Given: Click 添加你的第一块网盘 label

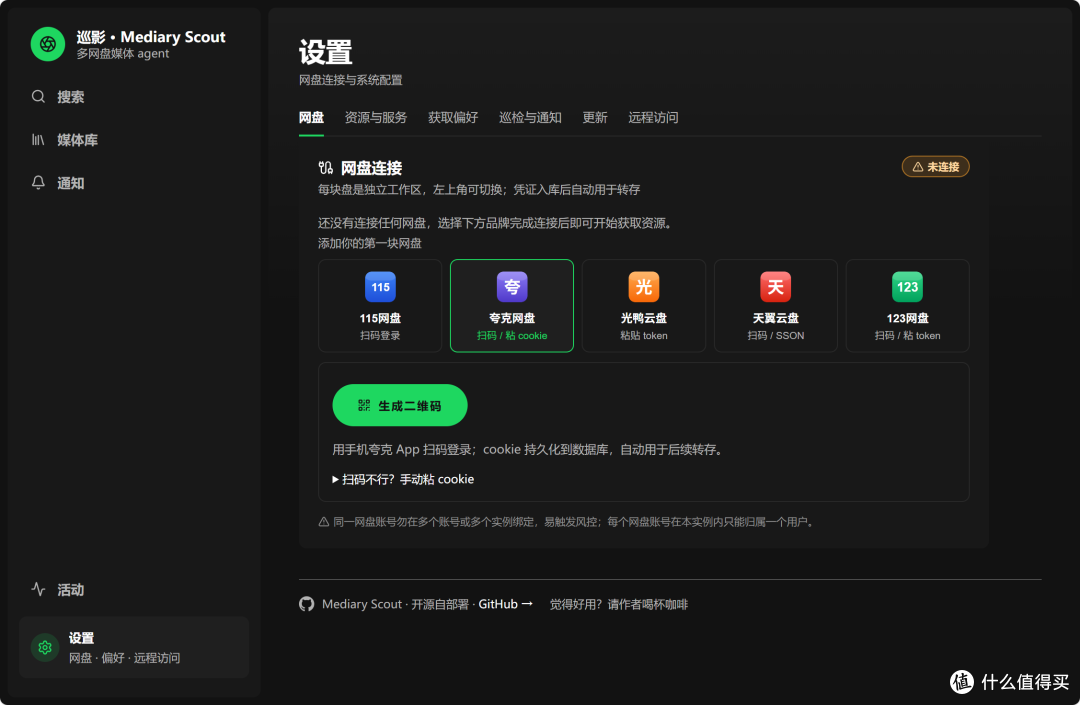Looking at the screenshot, I should coord(370,243).
